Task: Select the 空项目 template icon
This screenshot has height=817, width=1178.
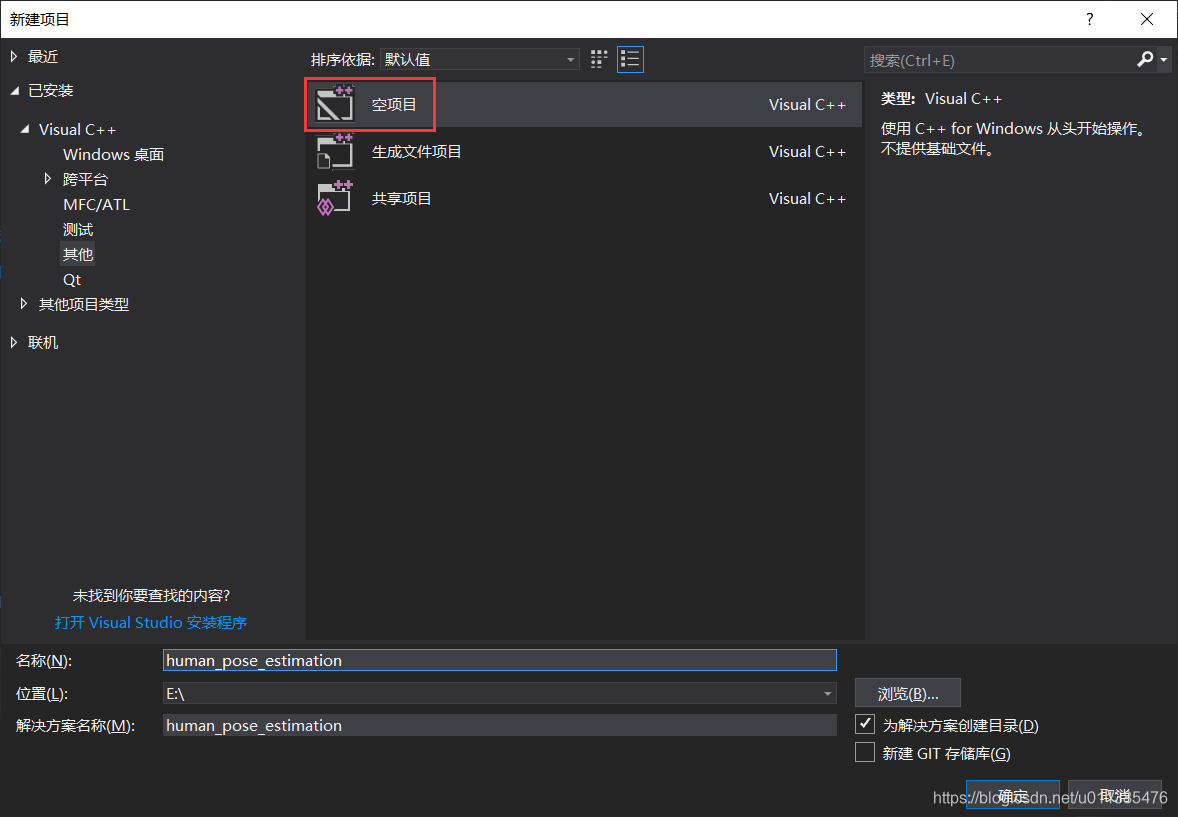Action: 335,104
